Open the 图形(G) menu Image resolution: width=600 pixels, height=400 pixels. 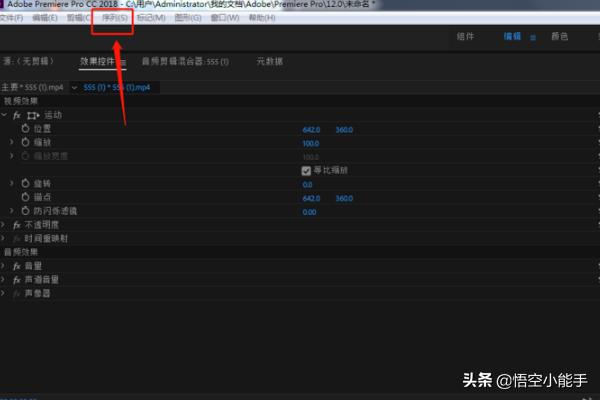click(188, 18)
